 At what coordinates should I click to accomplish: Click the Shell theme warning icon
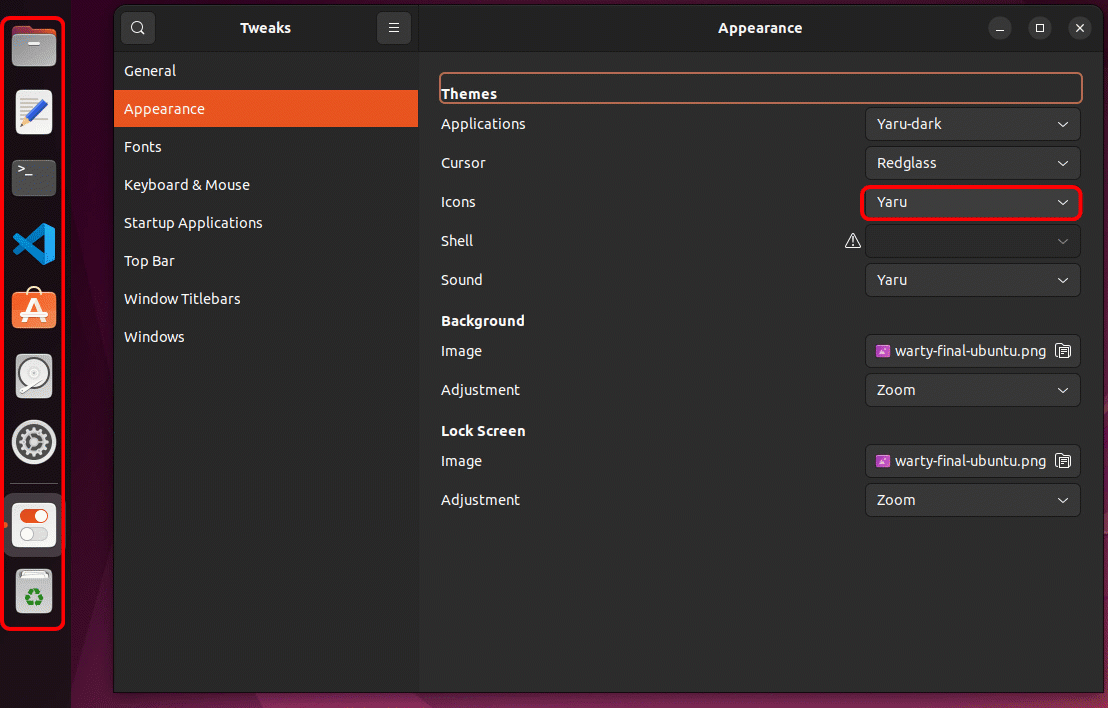pos(853,241)
